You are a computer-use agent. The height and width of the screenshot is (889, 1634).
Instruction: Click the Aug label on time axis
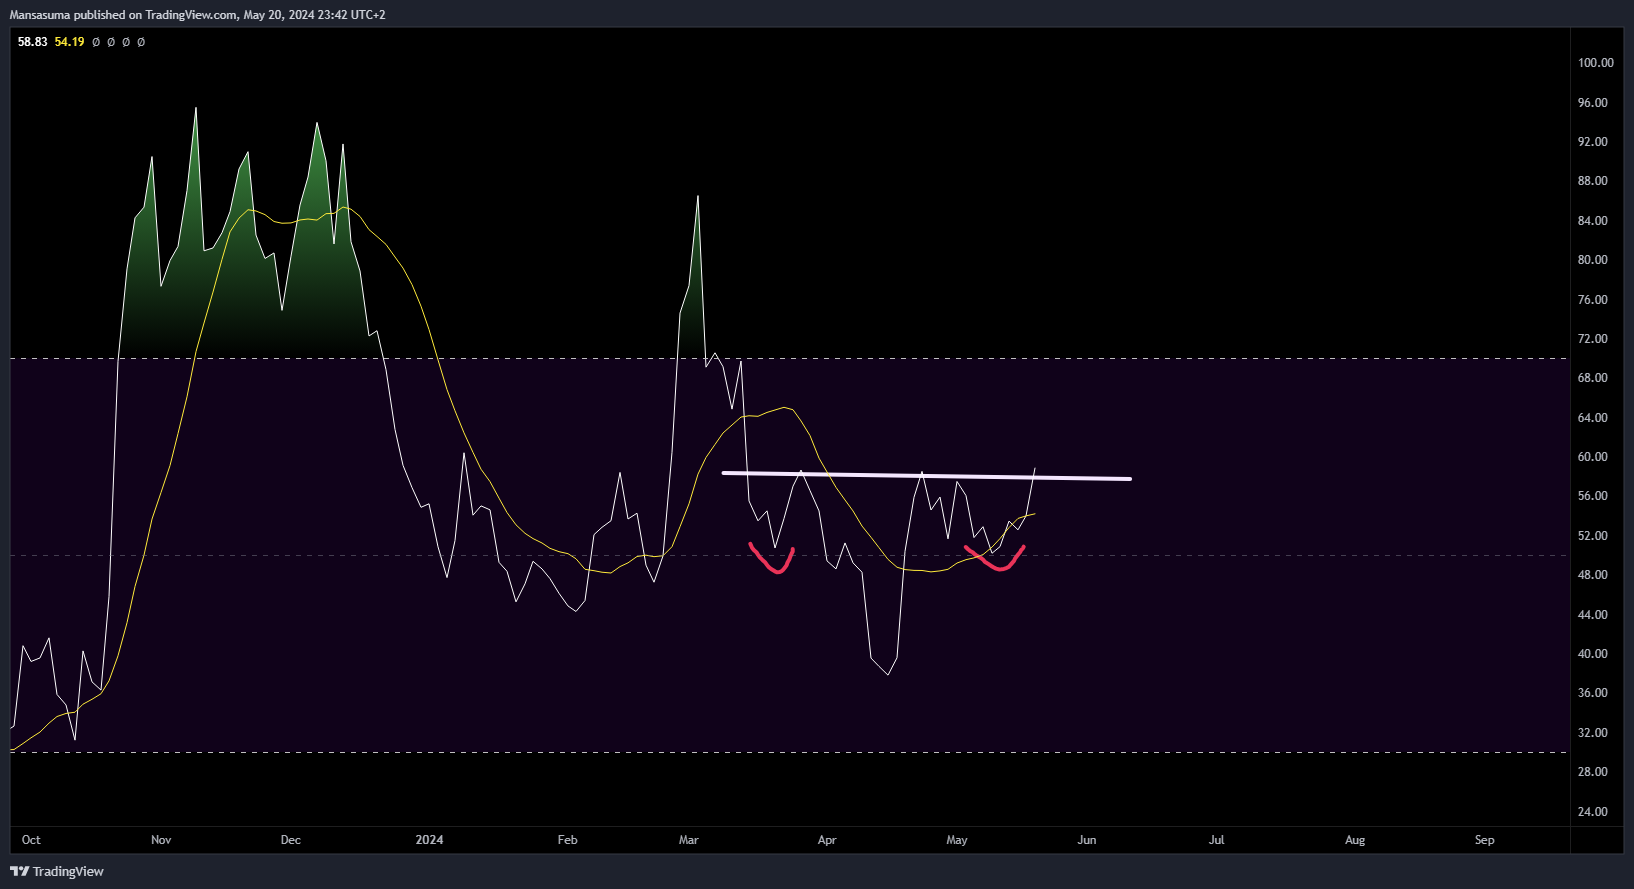click(x=1355, y=840)
